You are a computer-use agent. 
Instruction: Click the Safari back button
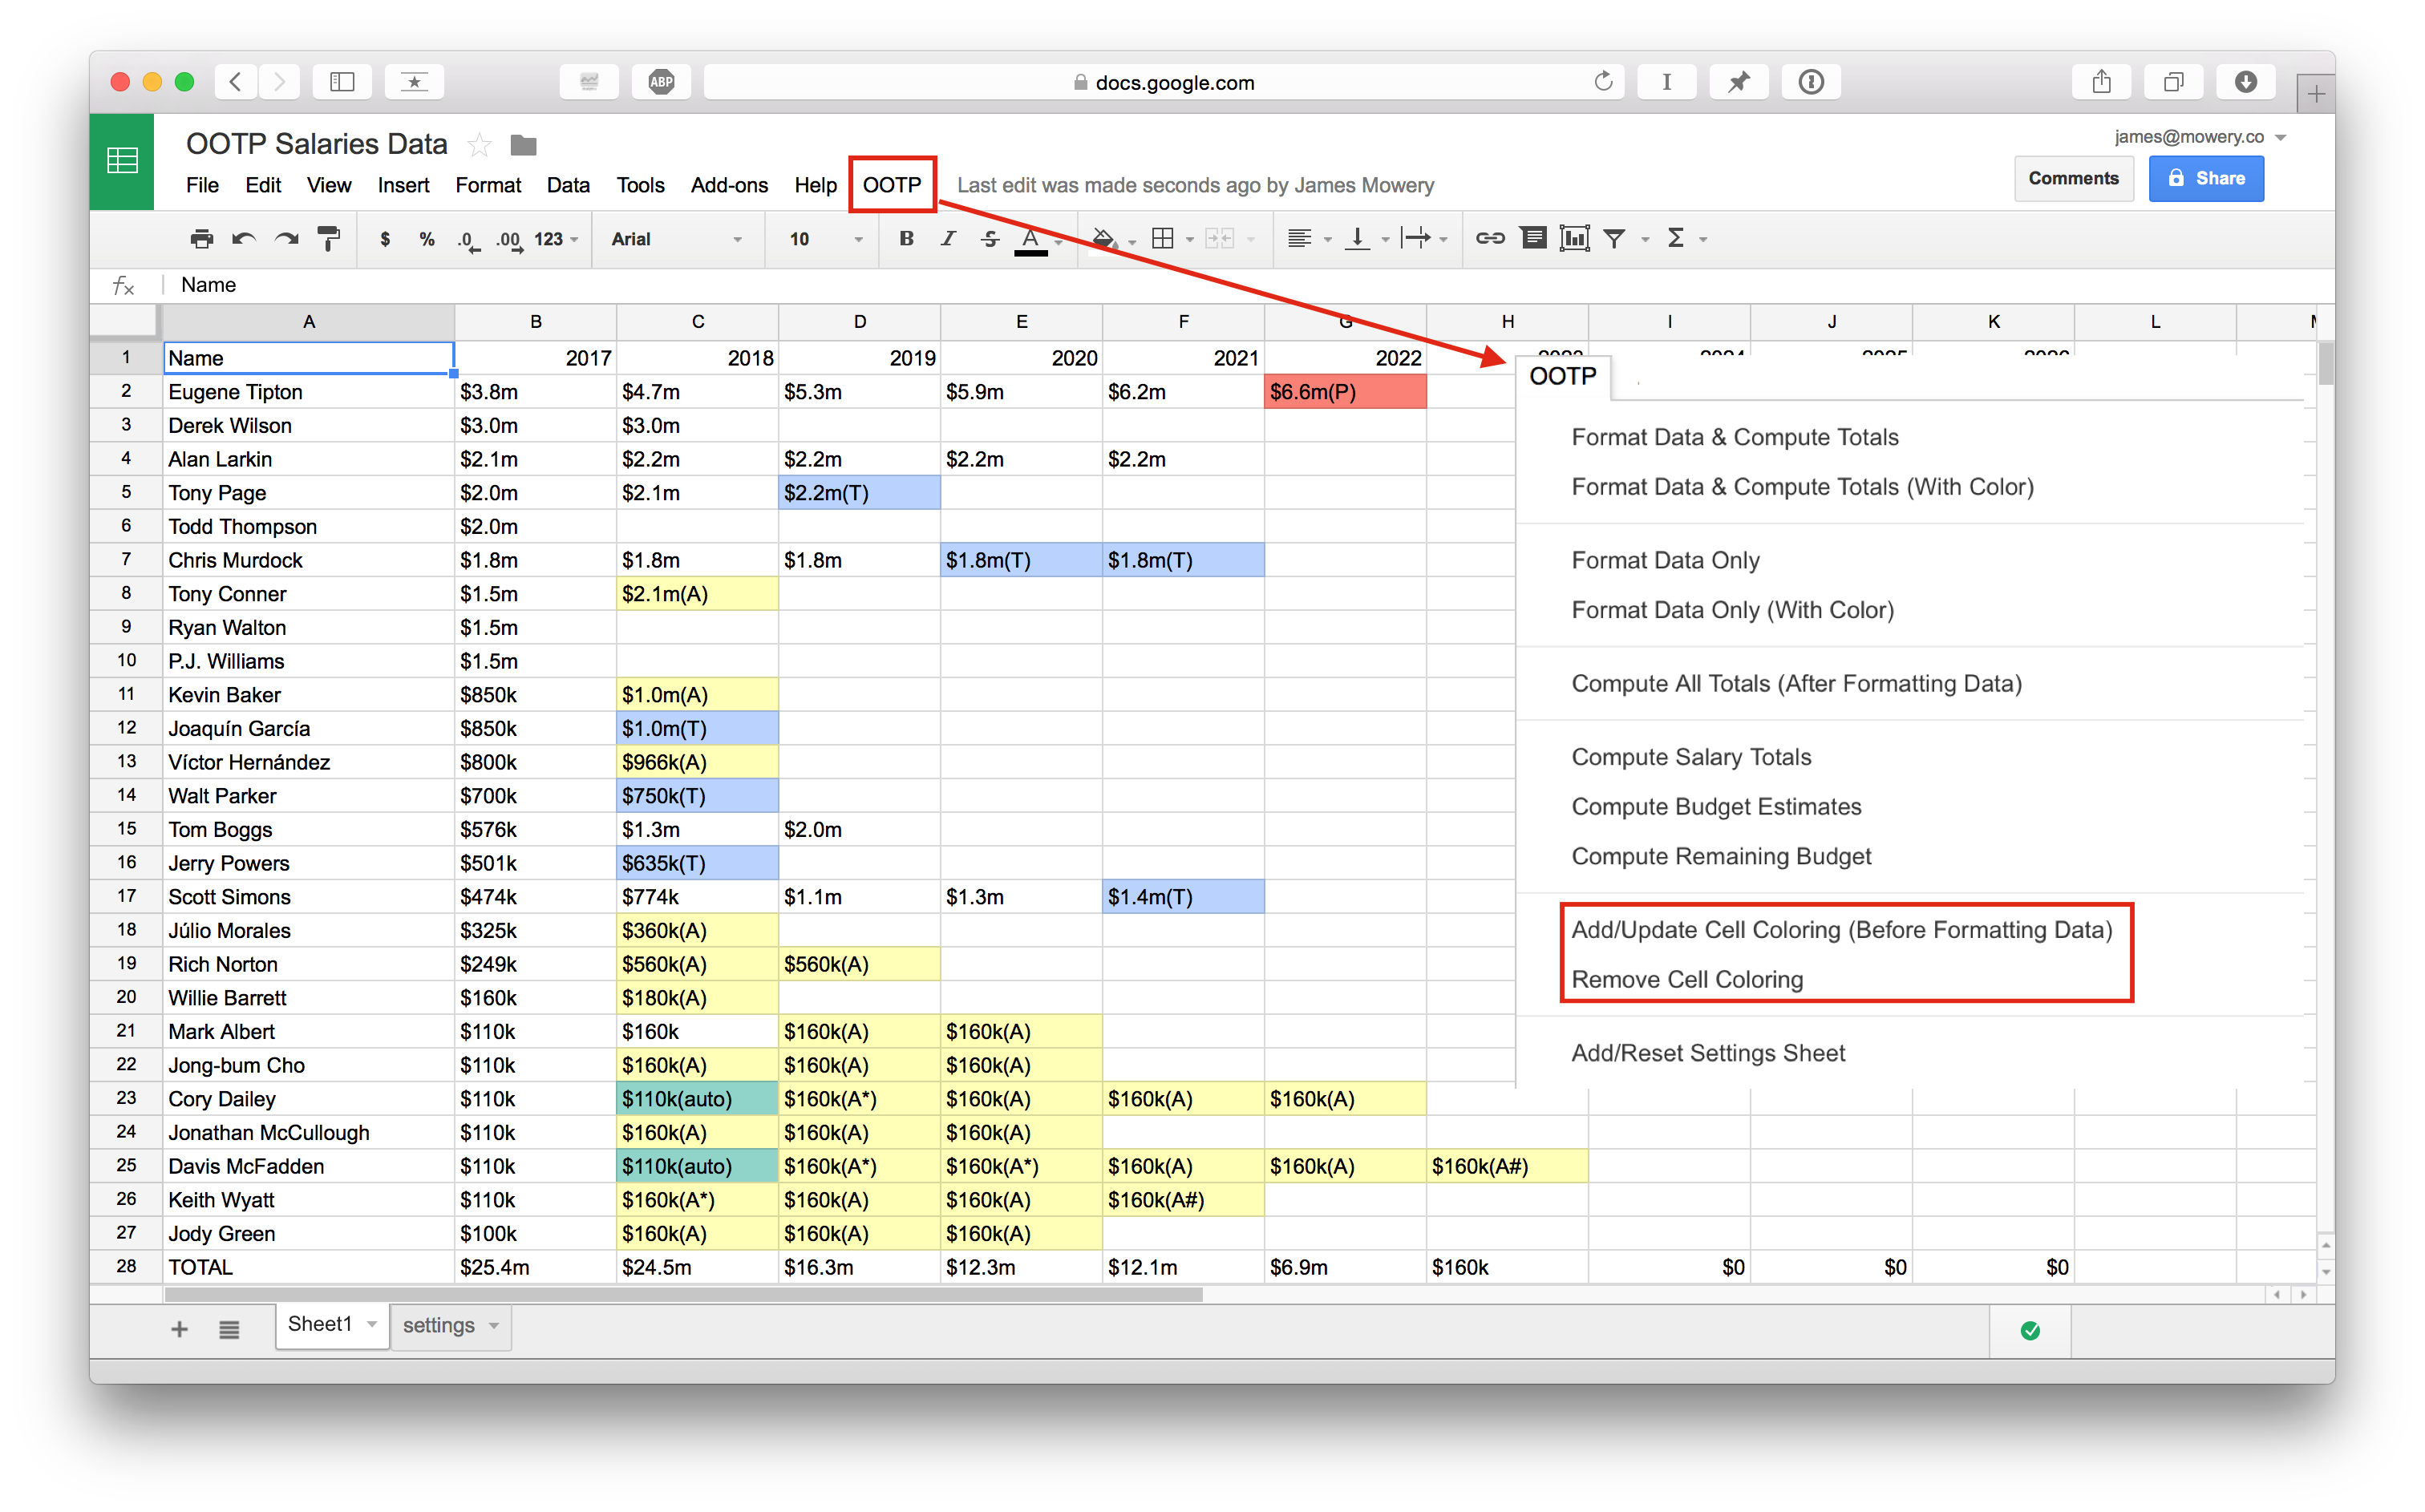pyautogui.click(x=236, y=82)
